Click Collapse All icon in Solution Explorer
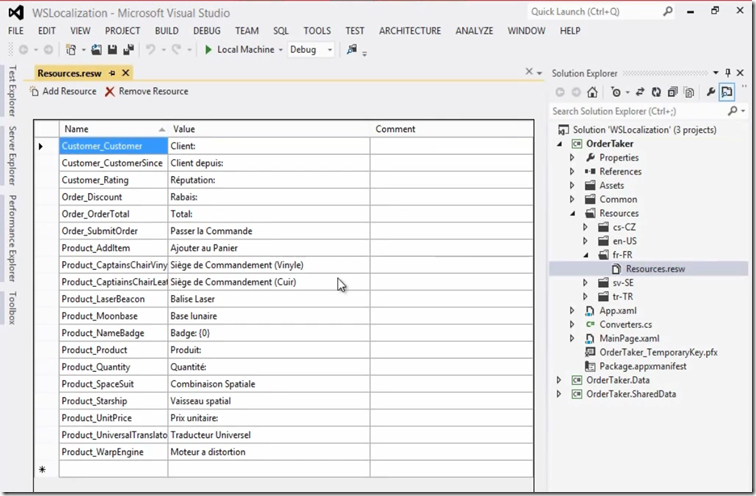This screenshot has width=756, height=496. (x=673, y=92)
